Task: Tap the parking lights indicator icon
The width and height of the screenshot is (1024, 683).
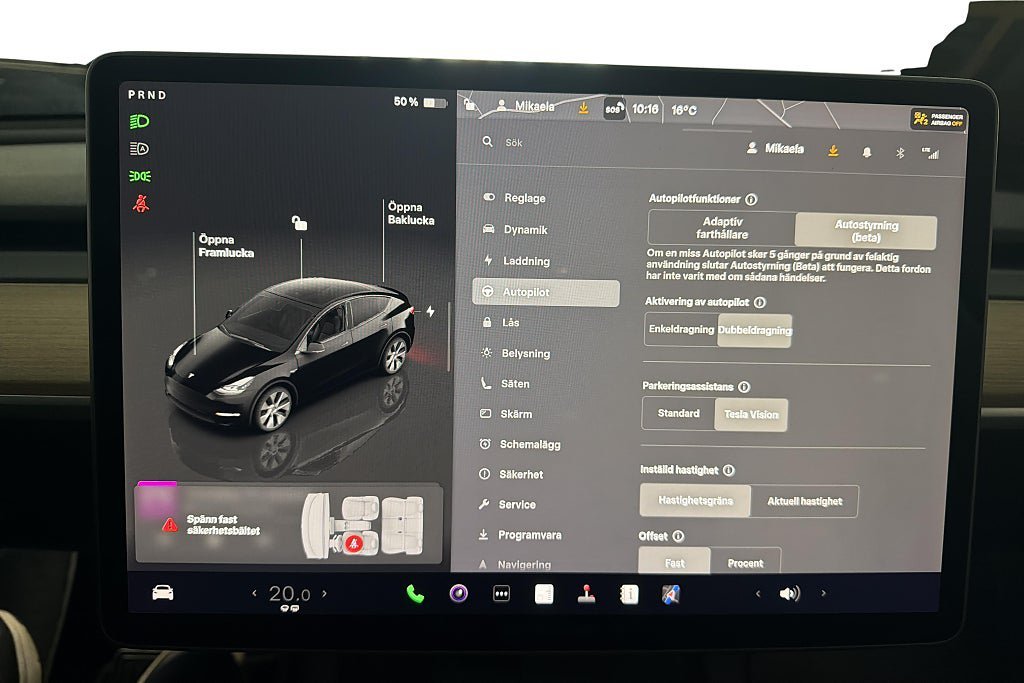Action: pyautogui.click(x=140, y=176)
